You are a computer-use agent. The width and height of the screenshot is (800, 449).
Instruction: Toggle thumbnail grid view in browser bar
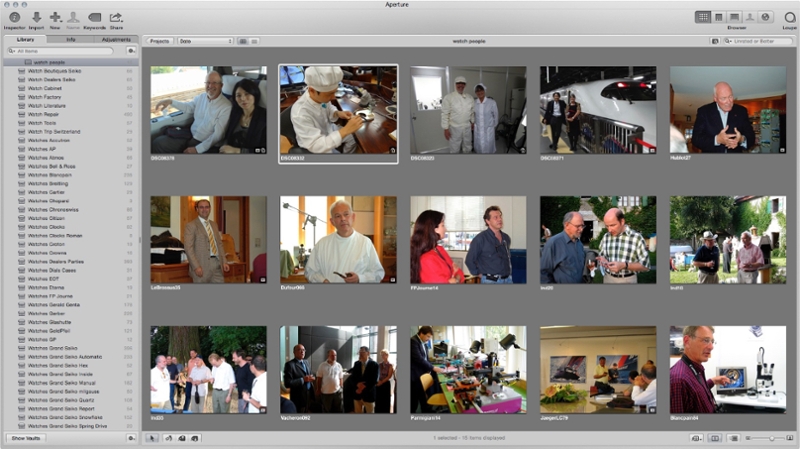coord(244,41)
